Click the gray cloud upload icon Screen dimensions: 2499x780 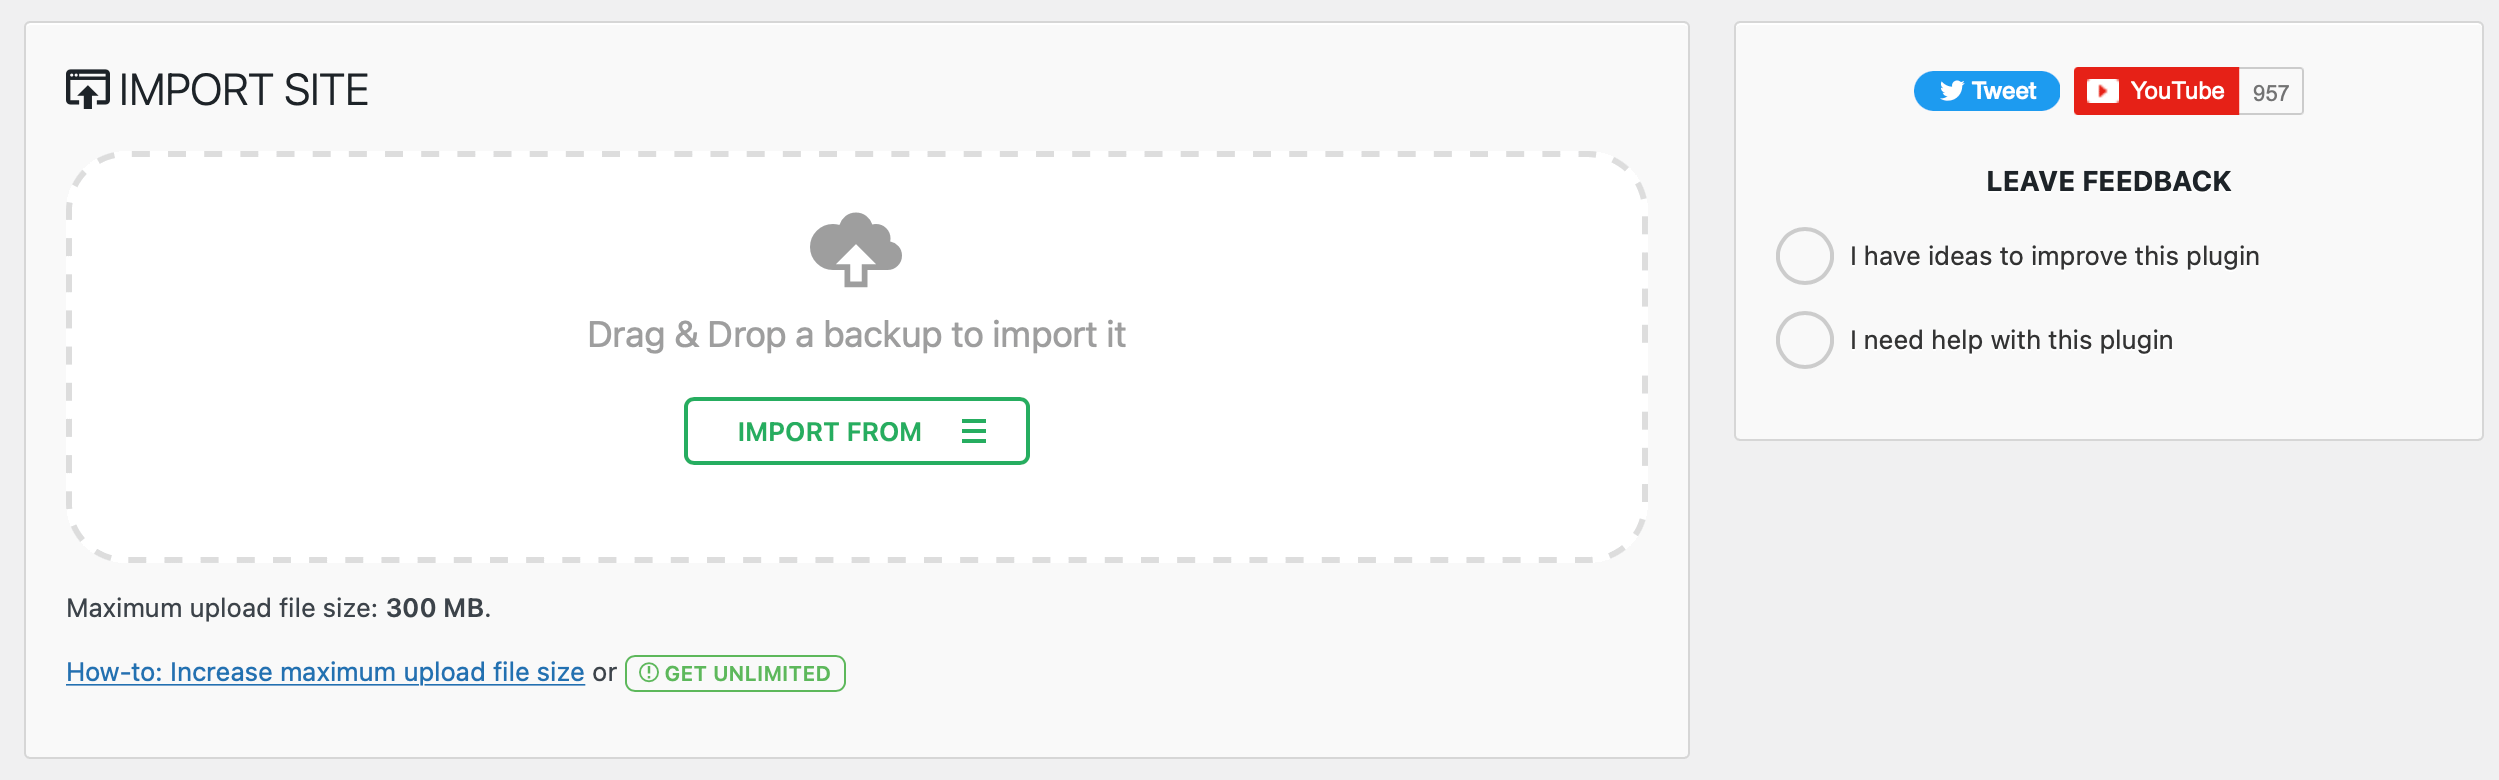pos(855,252)
